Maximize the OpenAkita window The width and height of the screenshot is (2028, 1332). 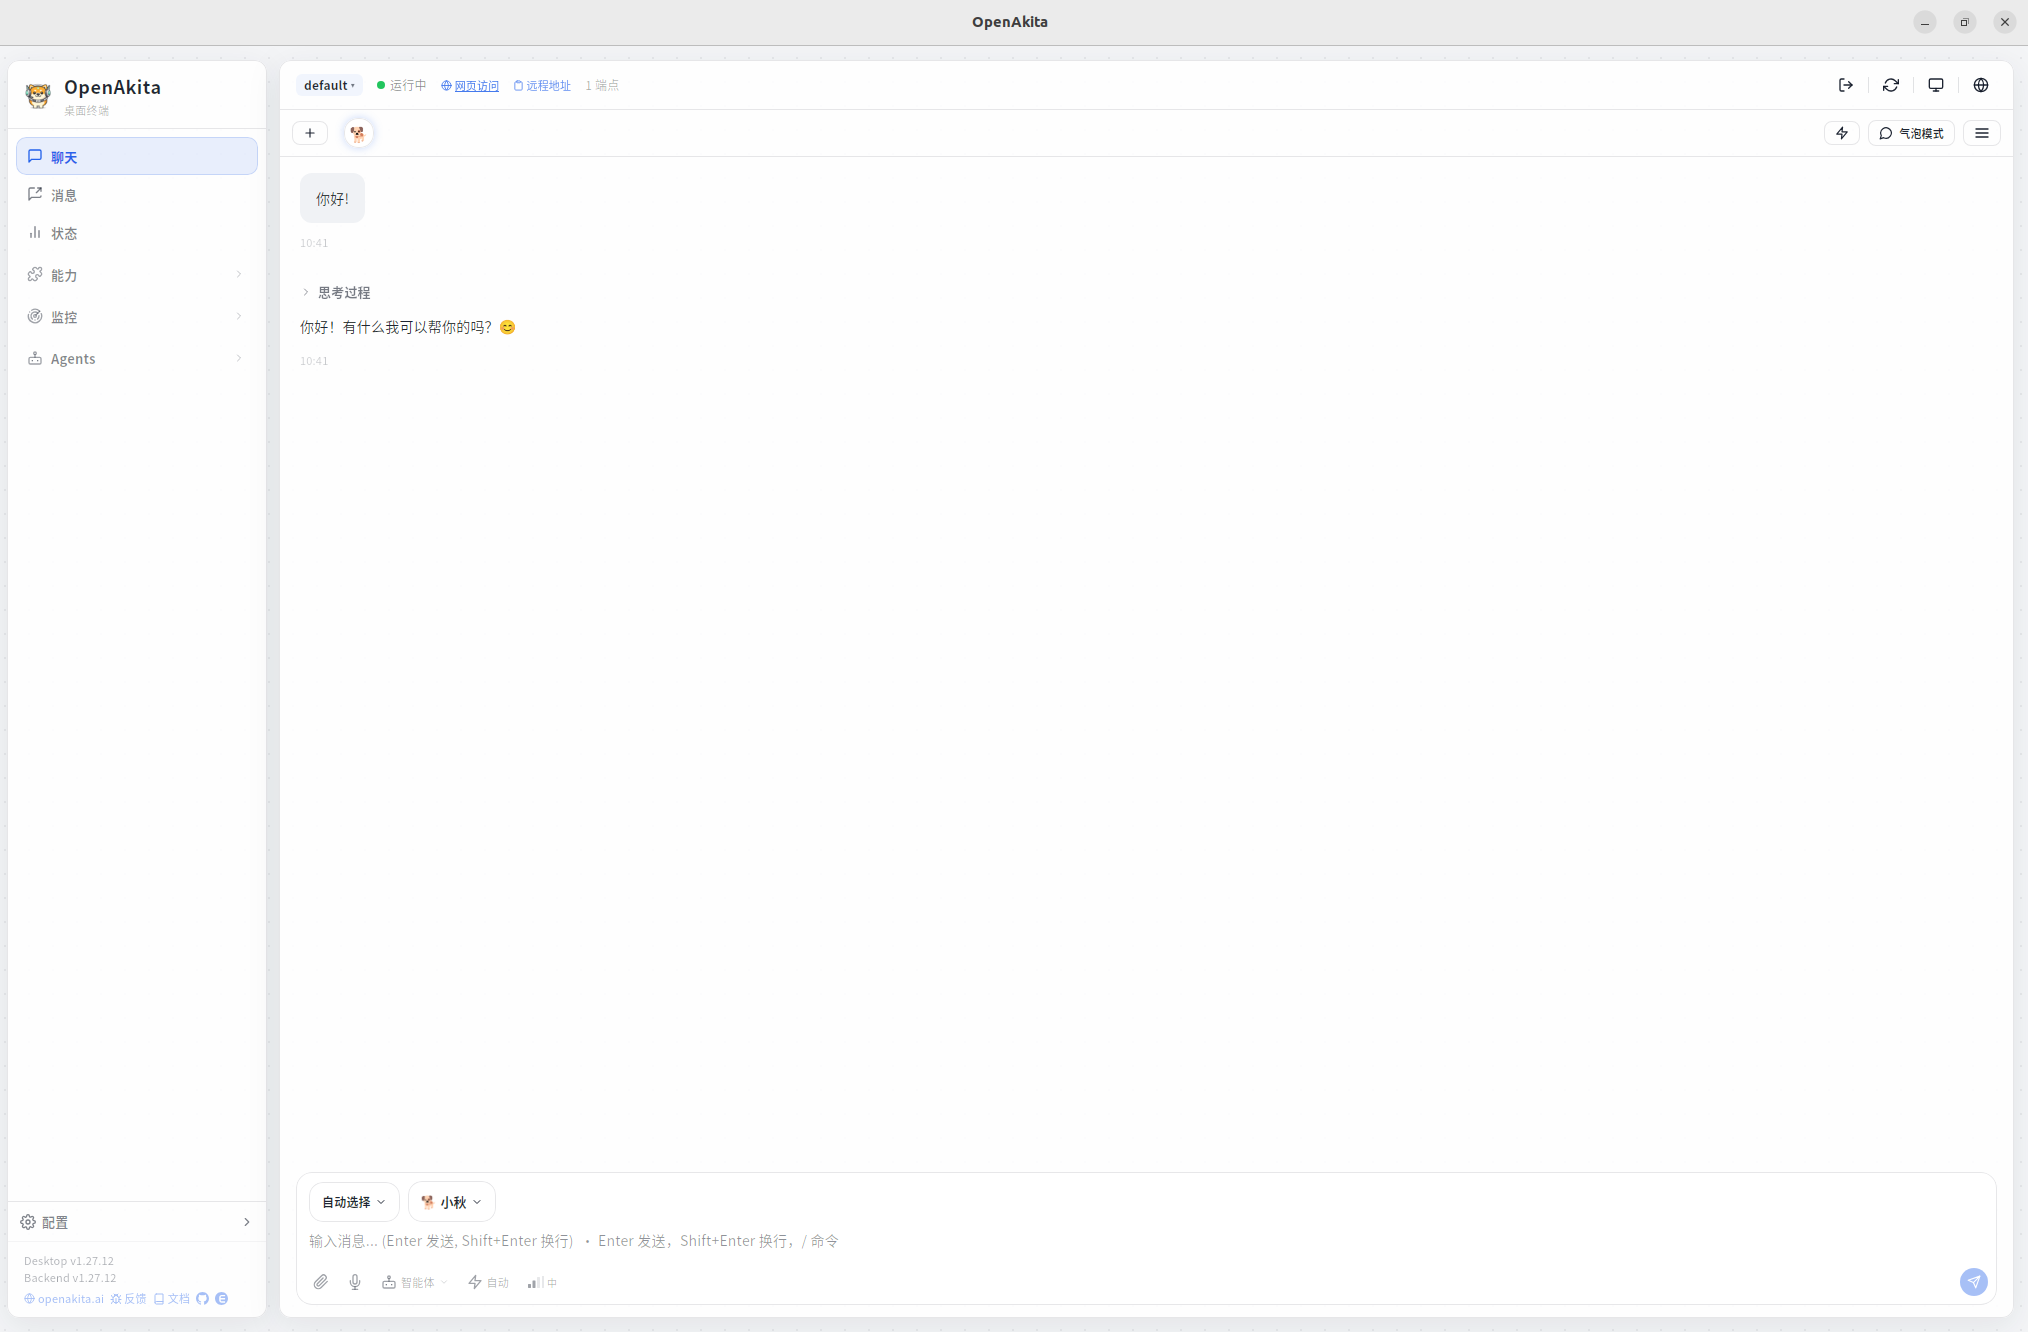point(1965,22)
